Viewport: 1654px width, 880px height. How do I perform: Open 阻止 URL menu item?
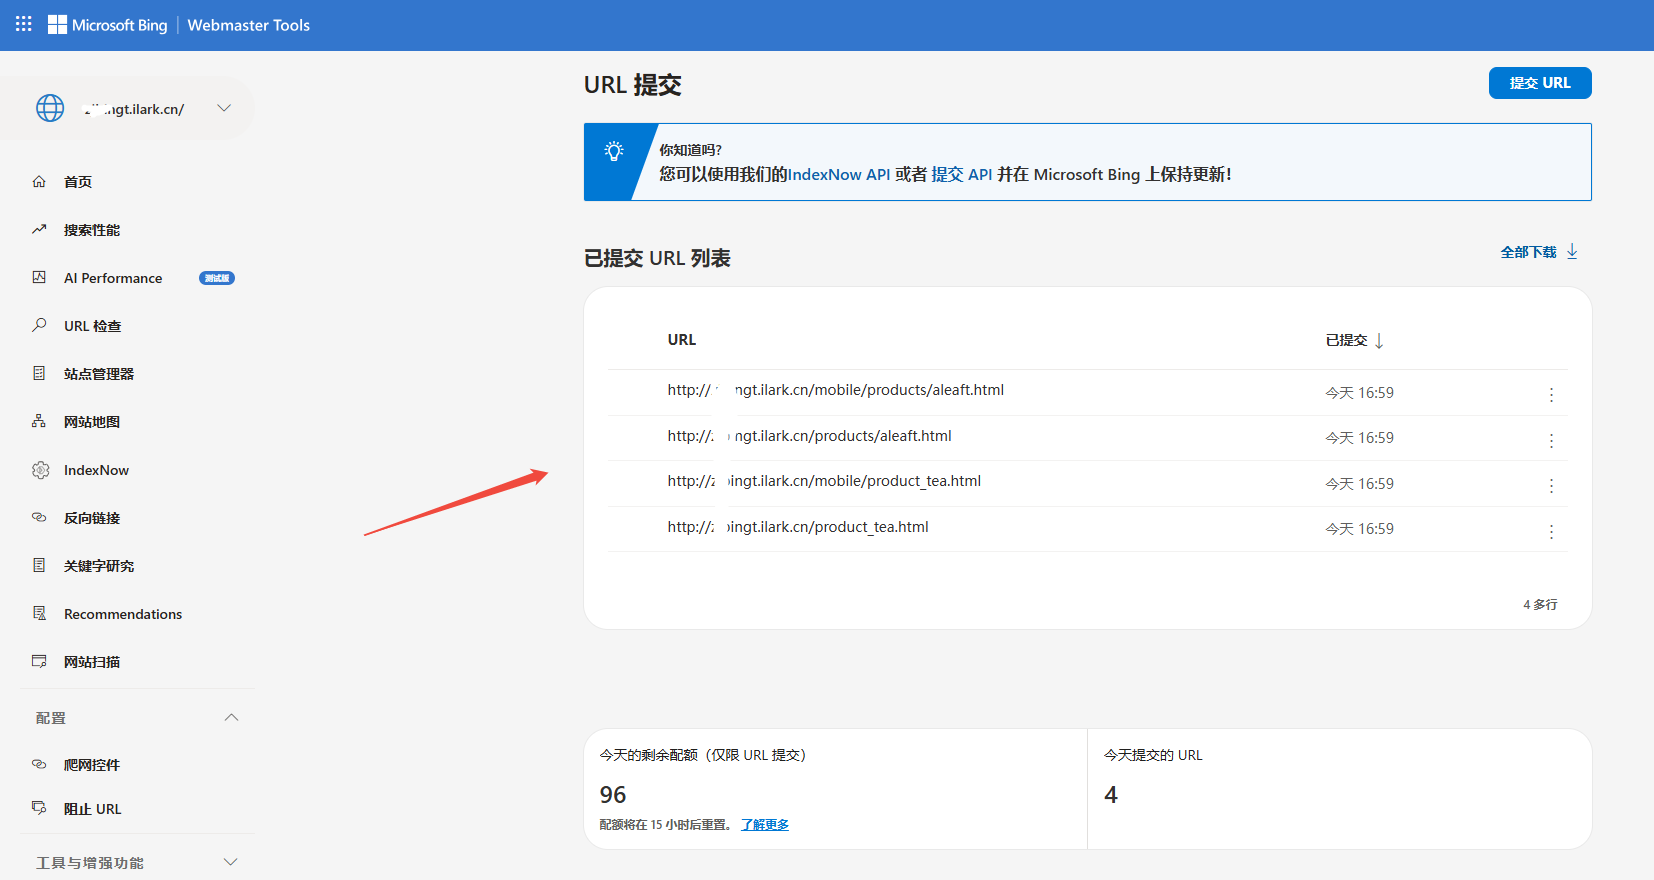[x=93, y=809]
